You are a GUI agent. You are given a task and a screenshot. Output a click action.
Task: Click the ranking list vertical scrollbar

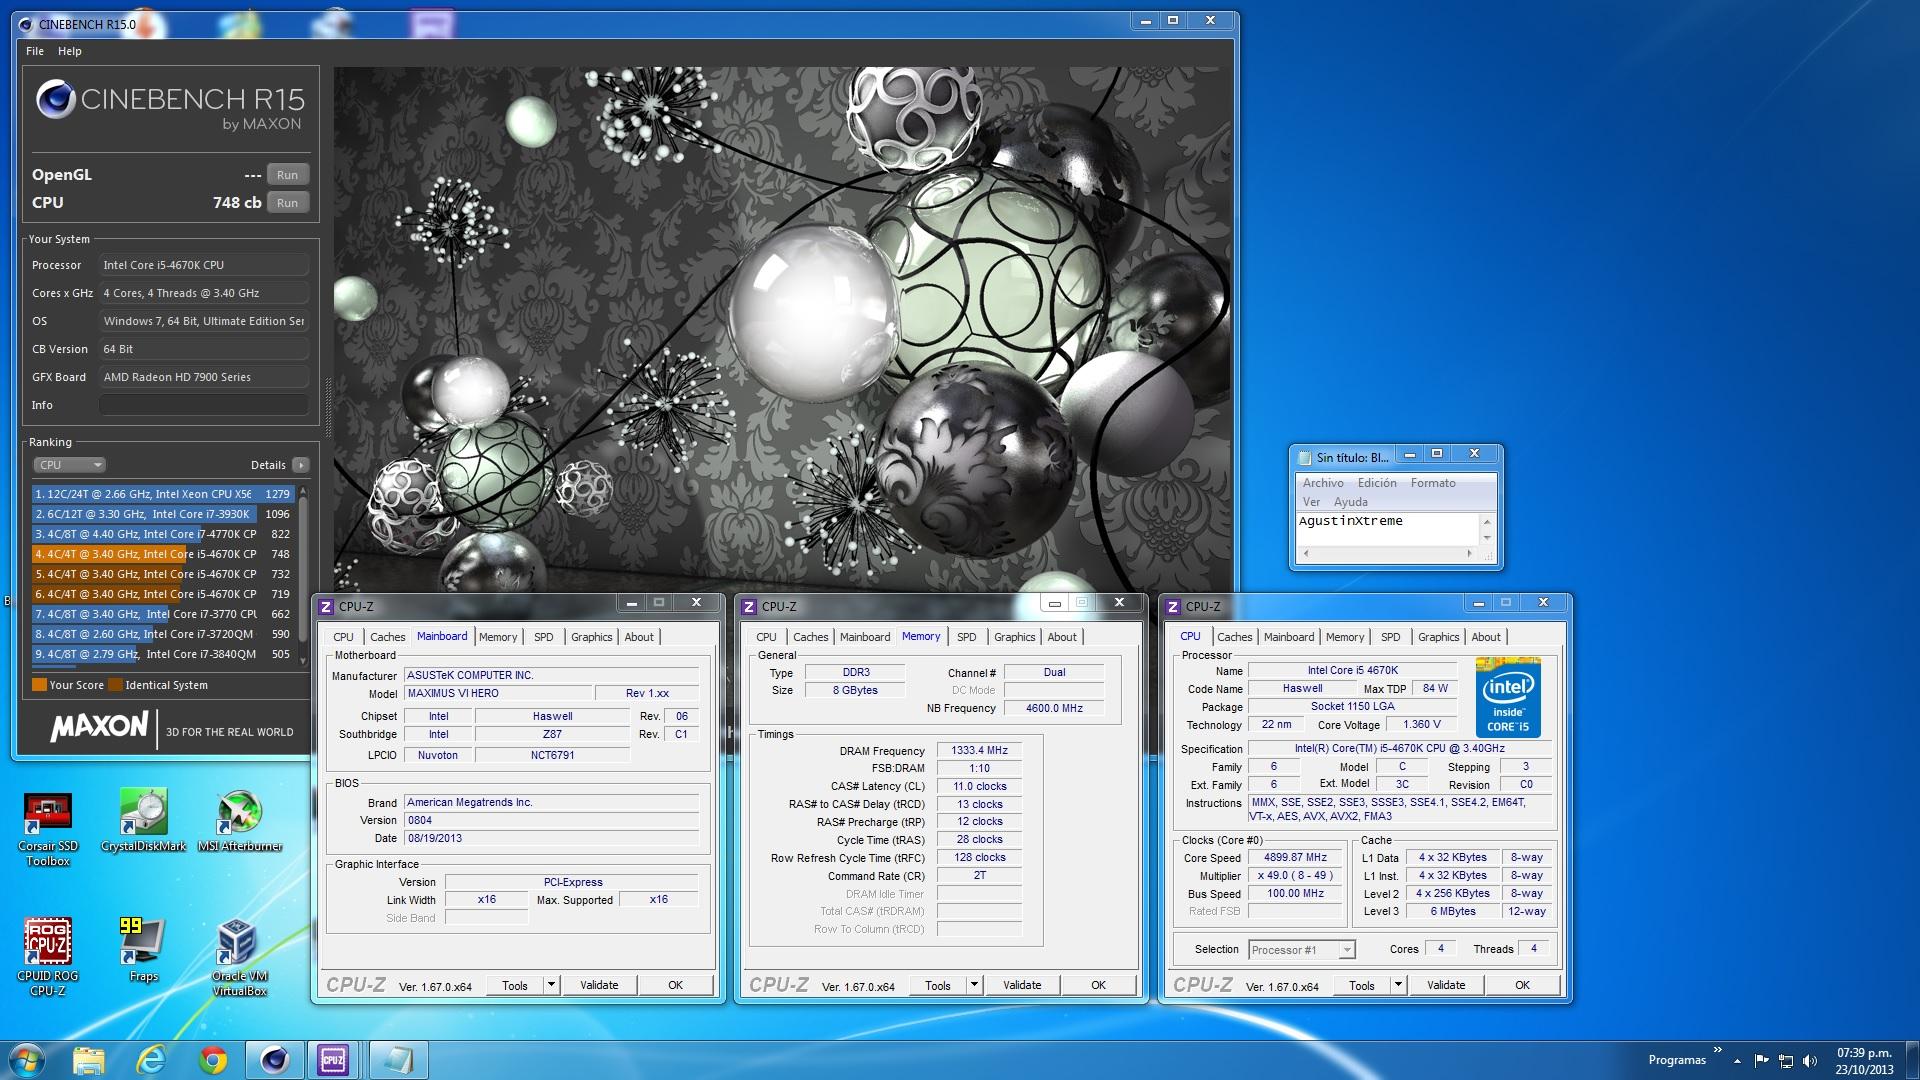(x=303, y=575)
